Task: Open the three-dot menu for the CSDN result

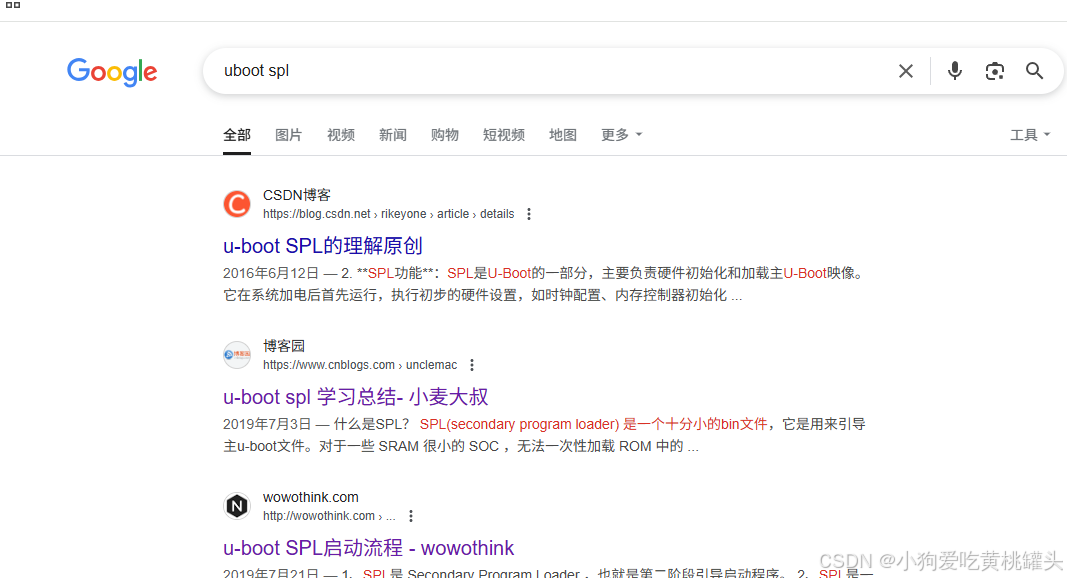Action: point(529,213)
